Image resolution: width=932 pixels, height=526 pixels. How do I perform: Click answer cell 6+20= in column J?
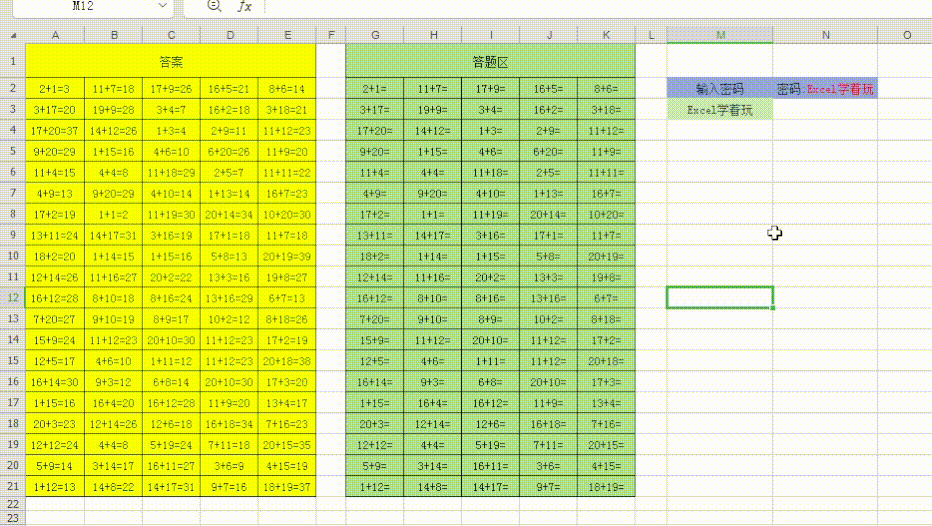(548, 152)
